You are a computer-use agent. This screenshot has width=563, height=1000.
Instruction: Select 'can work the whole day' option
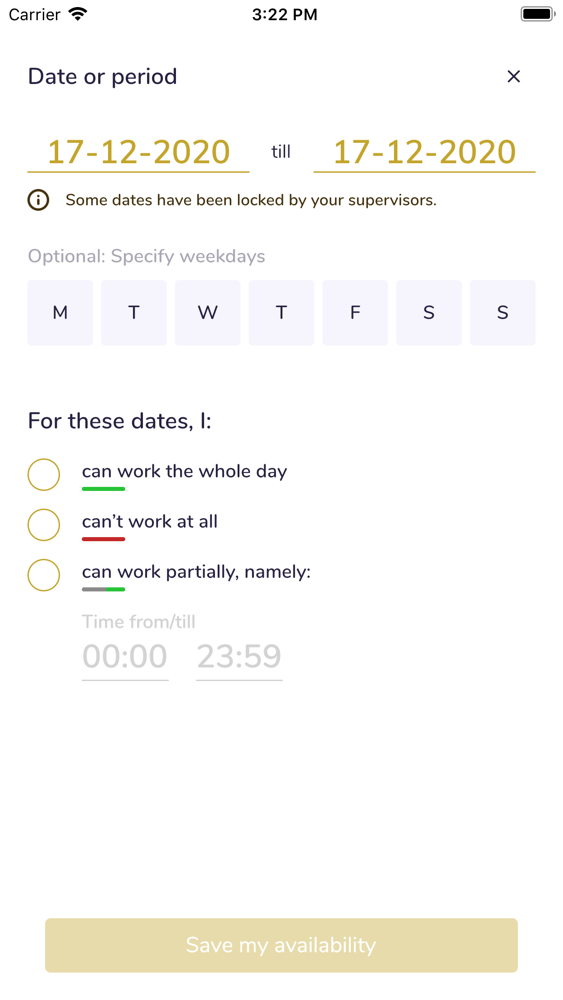coord(43,474)
